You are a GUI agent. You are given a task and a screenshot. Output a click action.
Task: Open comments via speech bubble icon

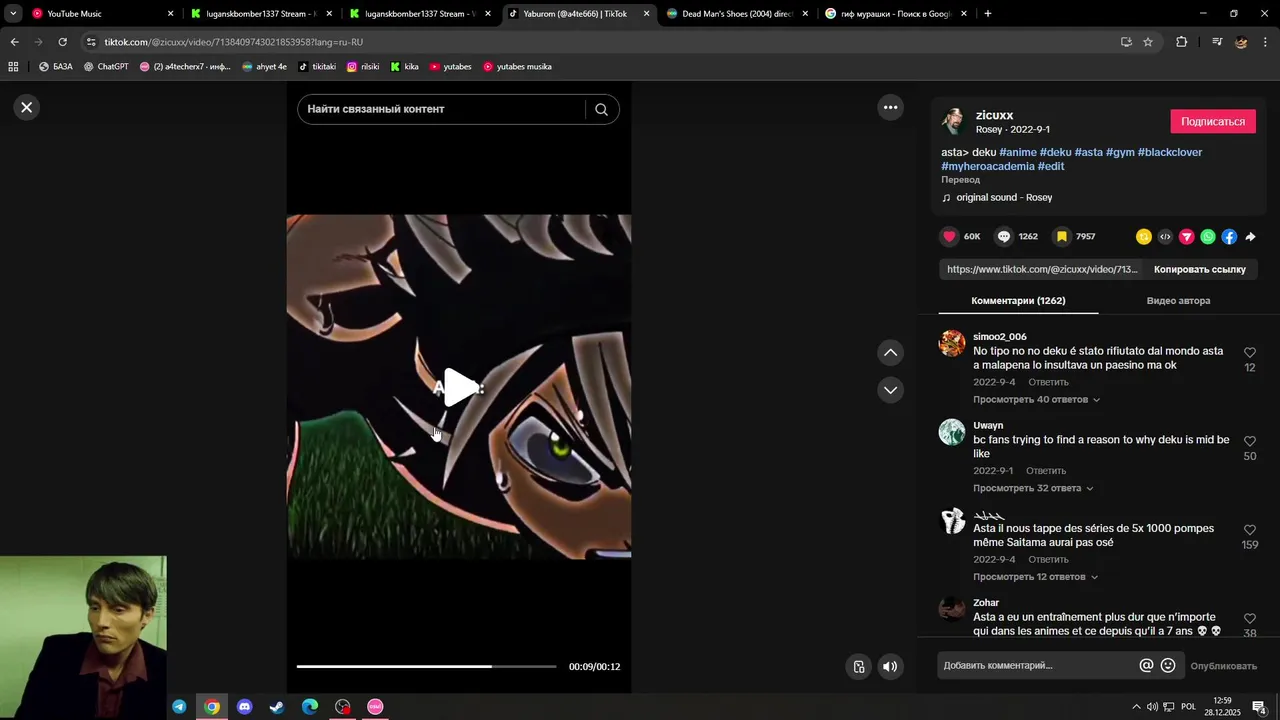tap(1004, 236)
